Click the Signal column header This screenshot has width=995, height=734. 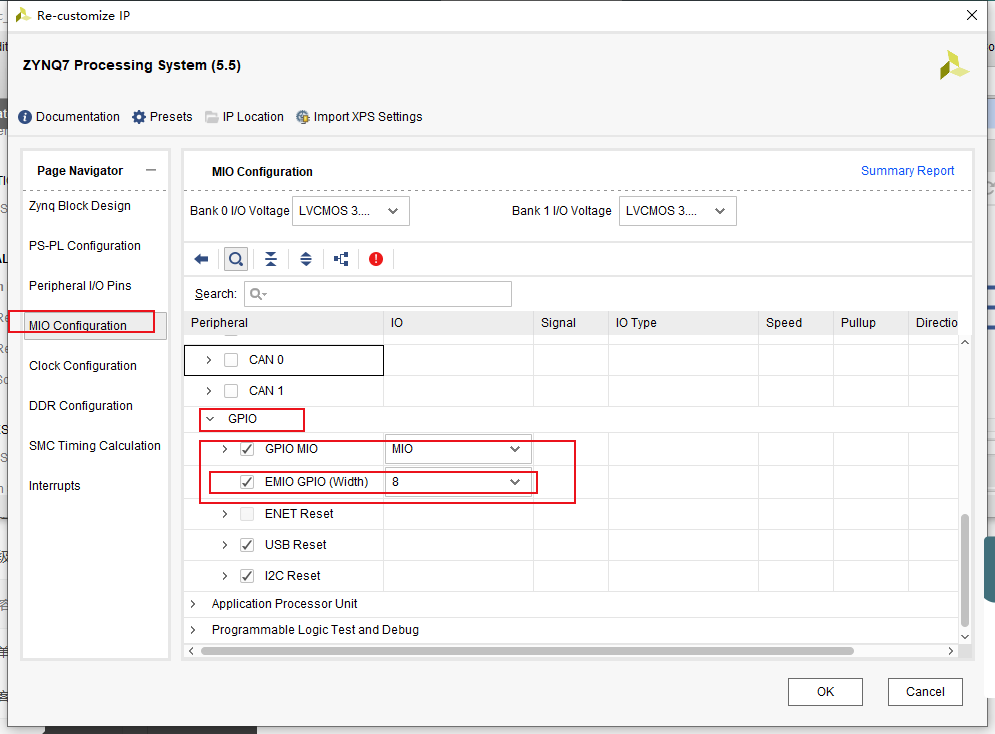coord(571,323)
